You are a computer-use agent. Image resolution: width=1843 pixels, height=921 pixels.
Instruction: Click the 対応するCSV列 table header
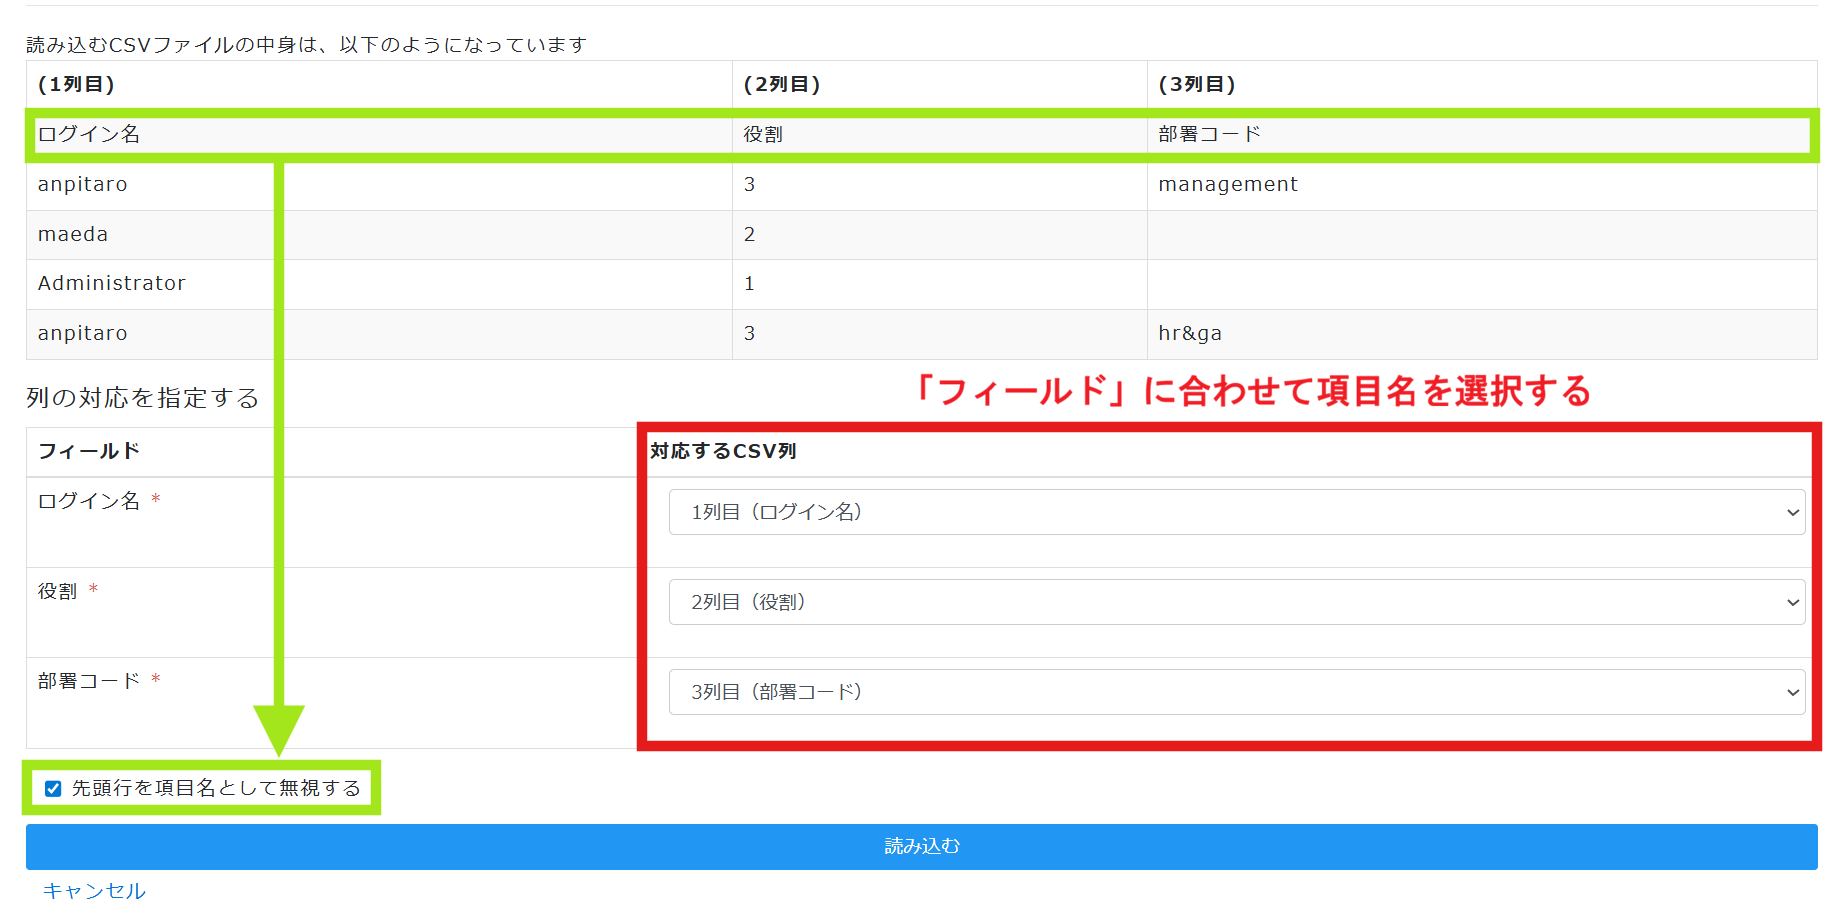[723, 452]
